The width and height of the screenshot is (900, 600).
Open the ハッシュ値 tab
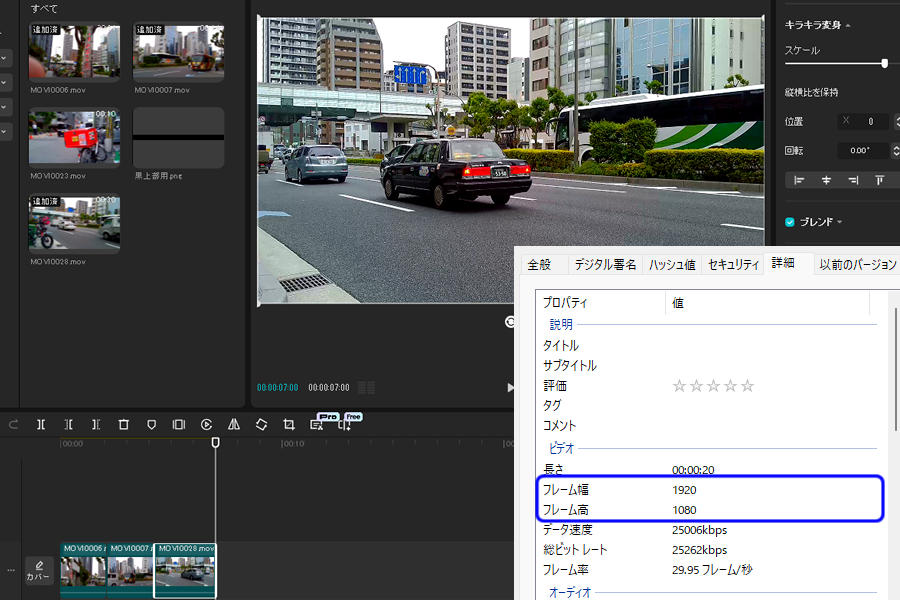[671, 264]
